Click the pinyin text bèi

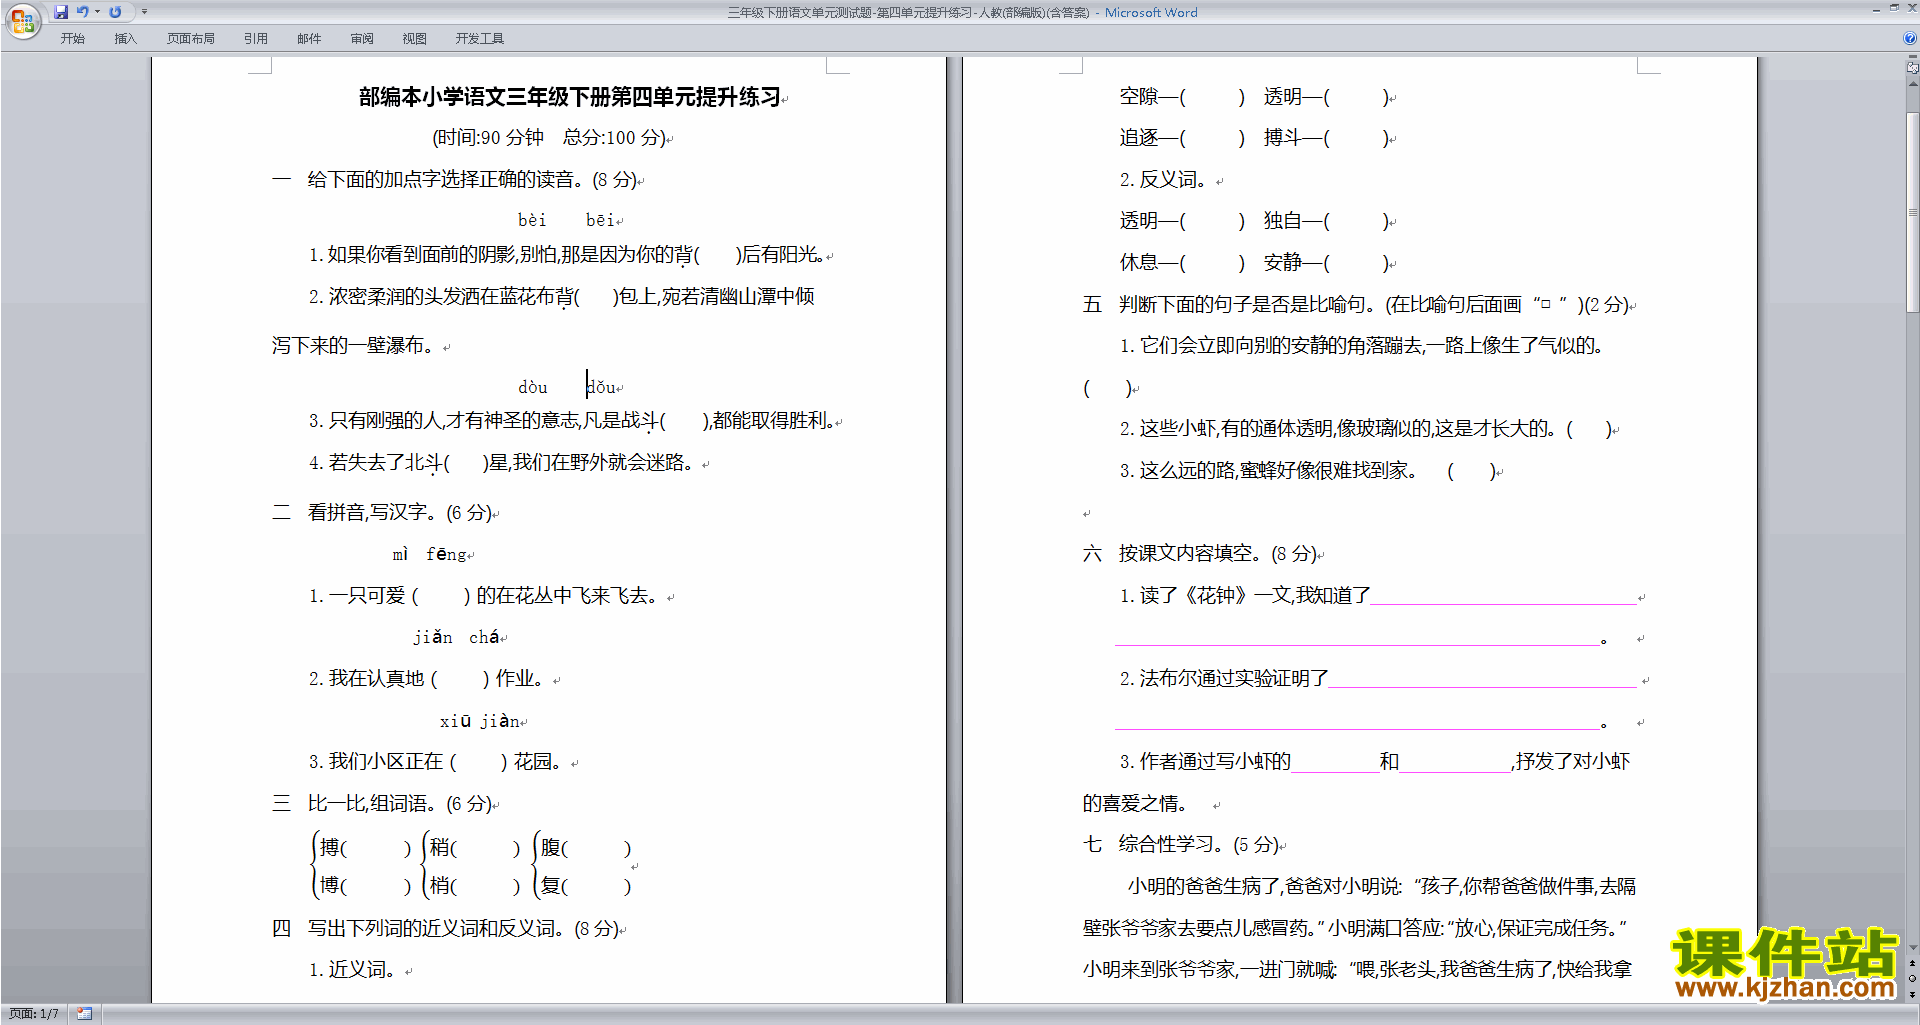coord(532,220)
